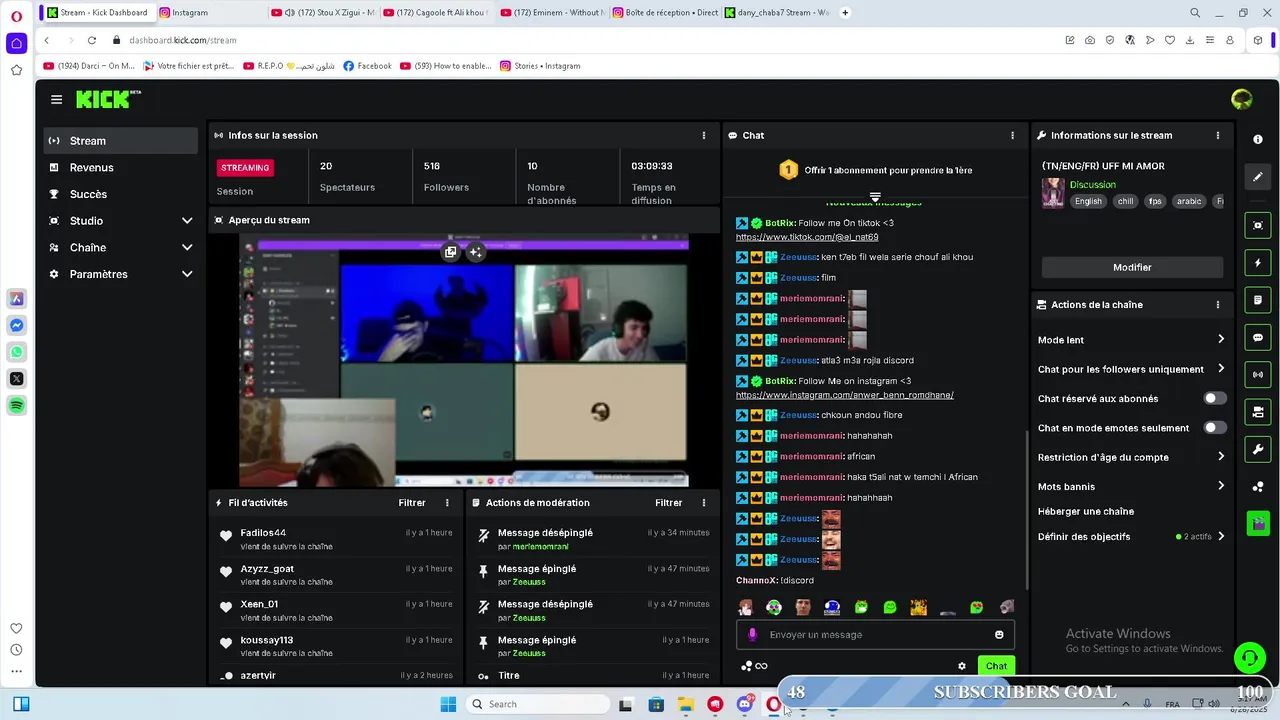Click Héberger une chaîne
Screen dimensions: 1280x720
click(1086, 511)
